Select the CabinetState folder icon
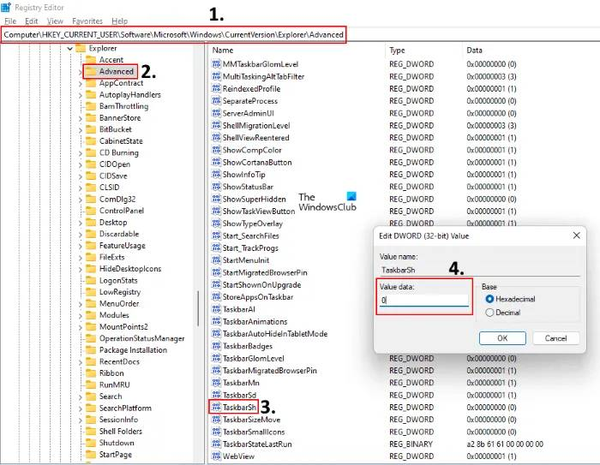 pyautogui.click(x=91, y=141)
